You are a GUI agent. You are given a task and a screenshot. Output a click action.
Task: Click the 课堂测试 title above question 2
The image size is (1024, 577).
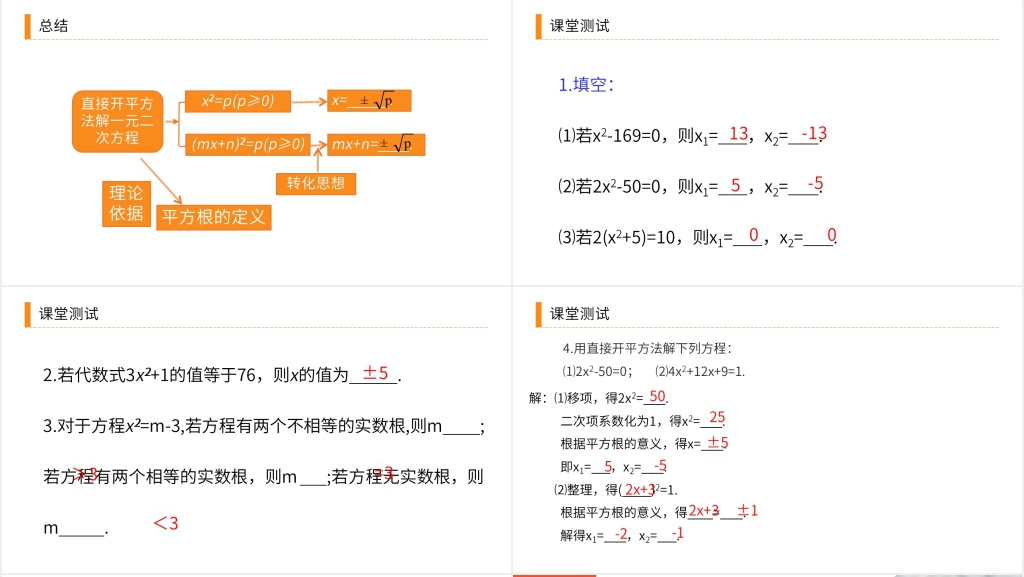[69, 314]
